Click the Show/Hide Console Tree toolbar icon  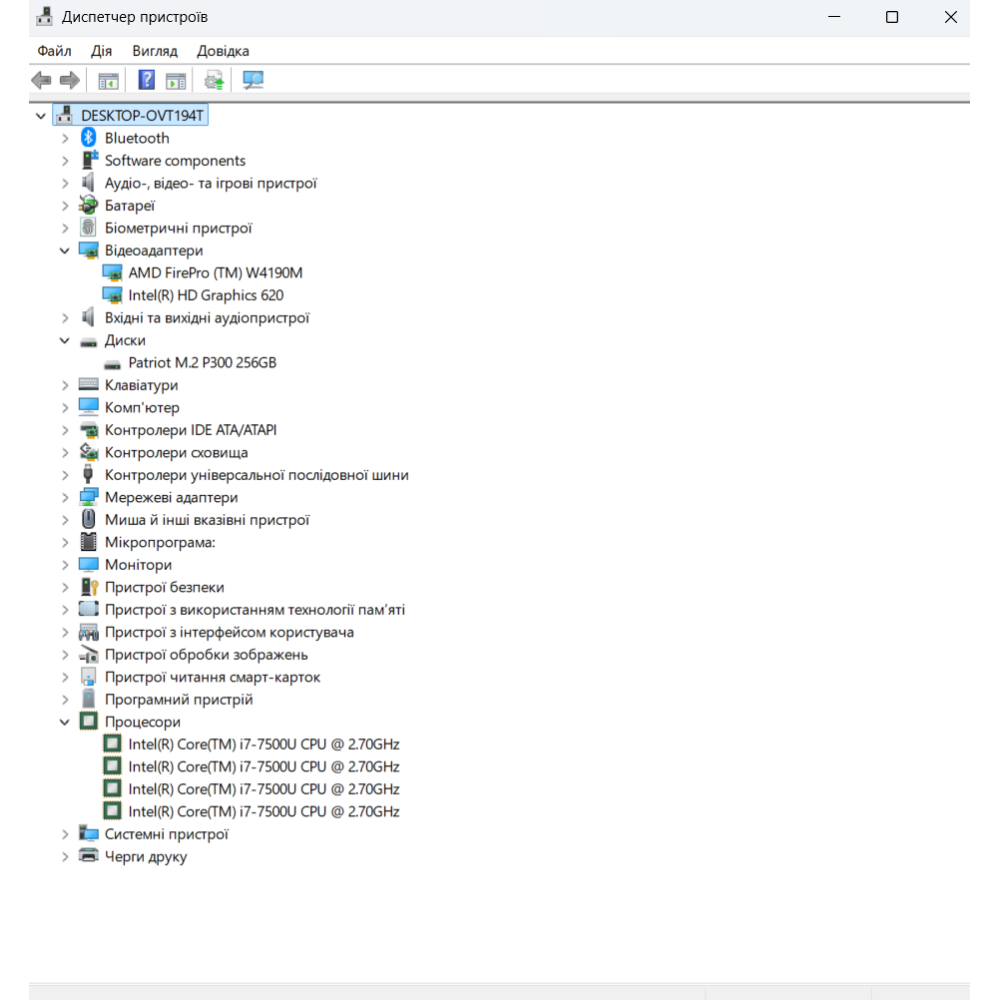coord(108,80)
